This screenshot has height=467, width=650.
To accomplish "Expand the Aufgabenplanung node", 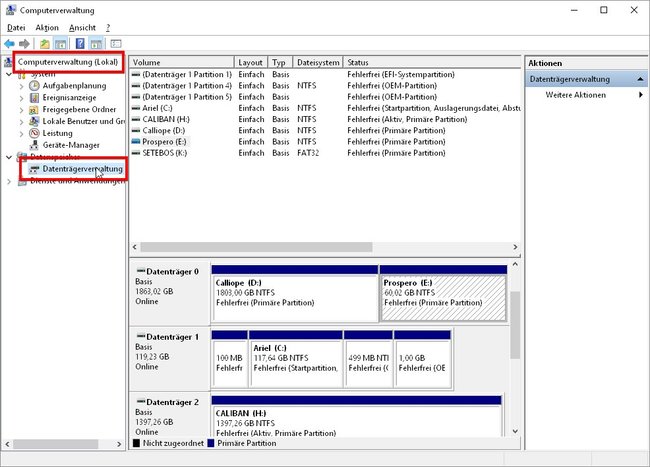I will pyautogui.click(x=22, y=86).
